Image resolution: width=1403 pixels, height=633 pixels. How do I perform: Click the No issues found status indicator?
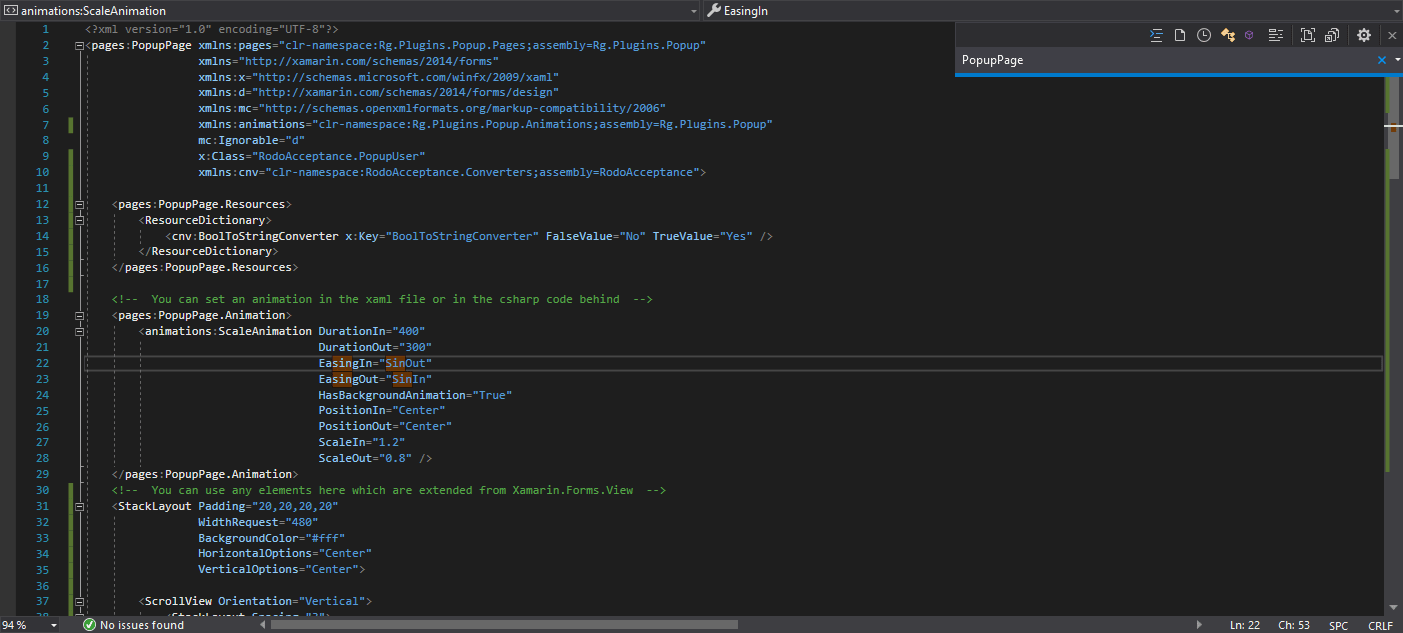133,625
